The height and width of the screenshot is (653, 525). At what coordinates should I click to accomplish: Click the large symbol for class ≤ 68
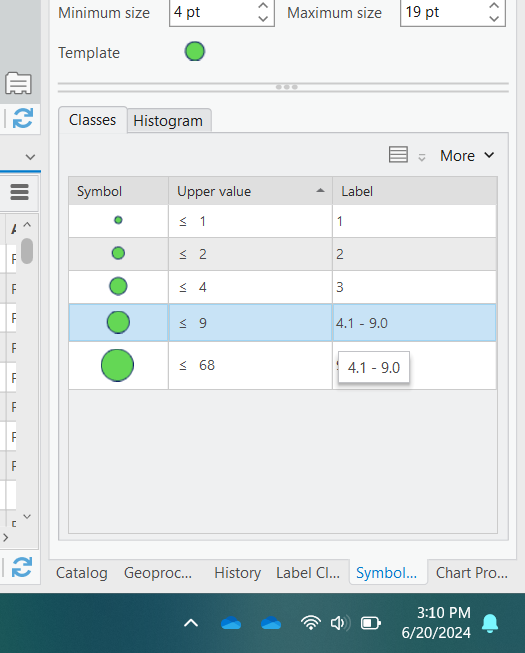117,365
